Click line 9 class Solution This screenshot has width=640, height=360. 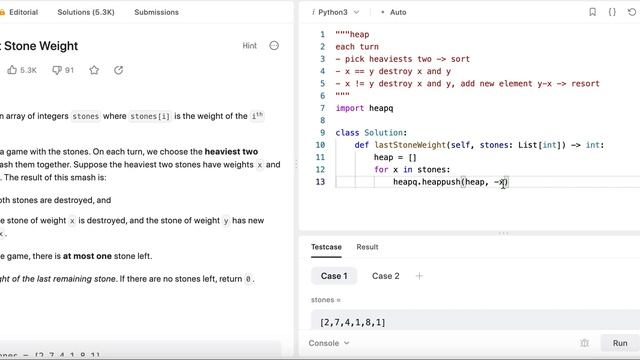[371, 133]
